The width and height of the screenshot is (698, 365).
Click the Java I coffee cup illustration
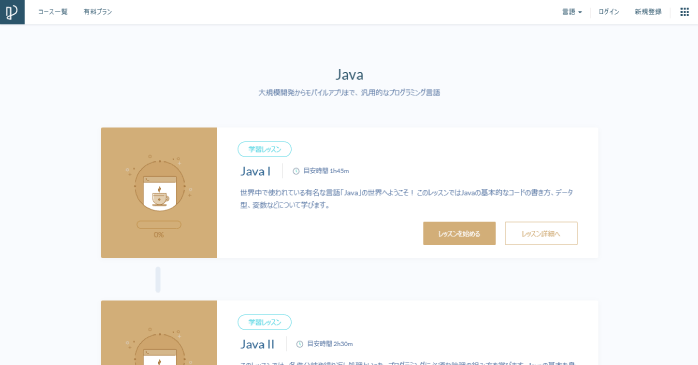159,187
